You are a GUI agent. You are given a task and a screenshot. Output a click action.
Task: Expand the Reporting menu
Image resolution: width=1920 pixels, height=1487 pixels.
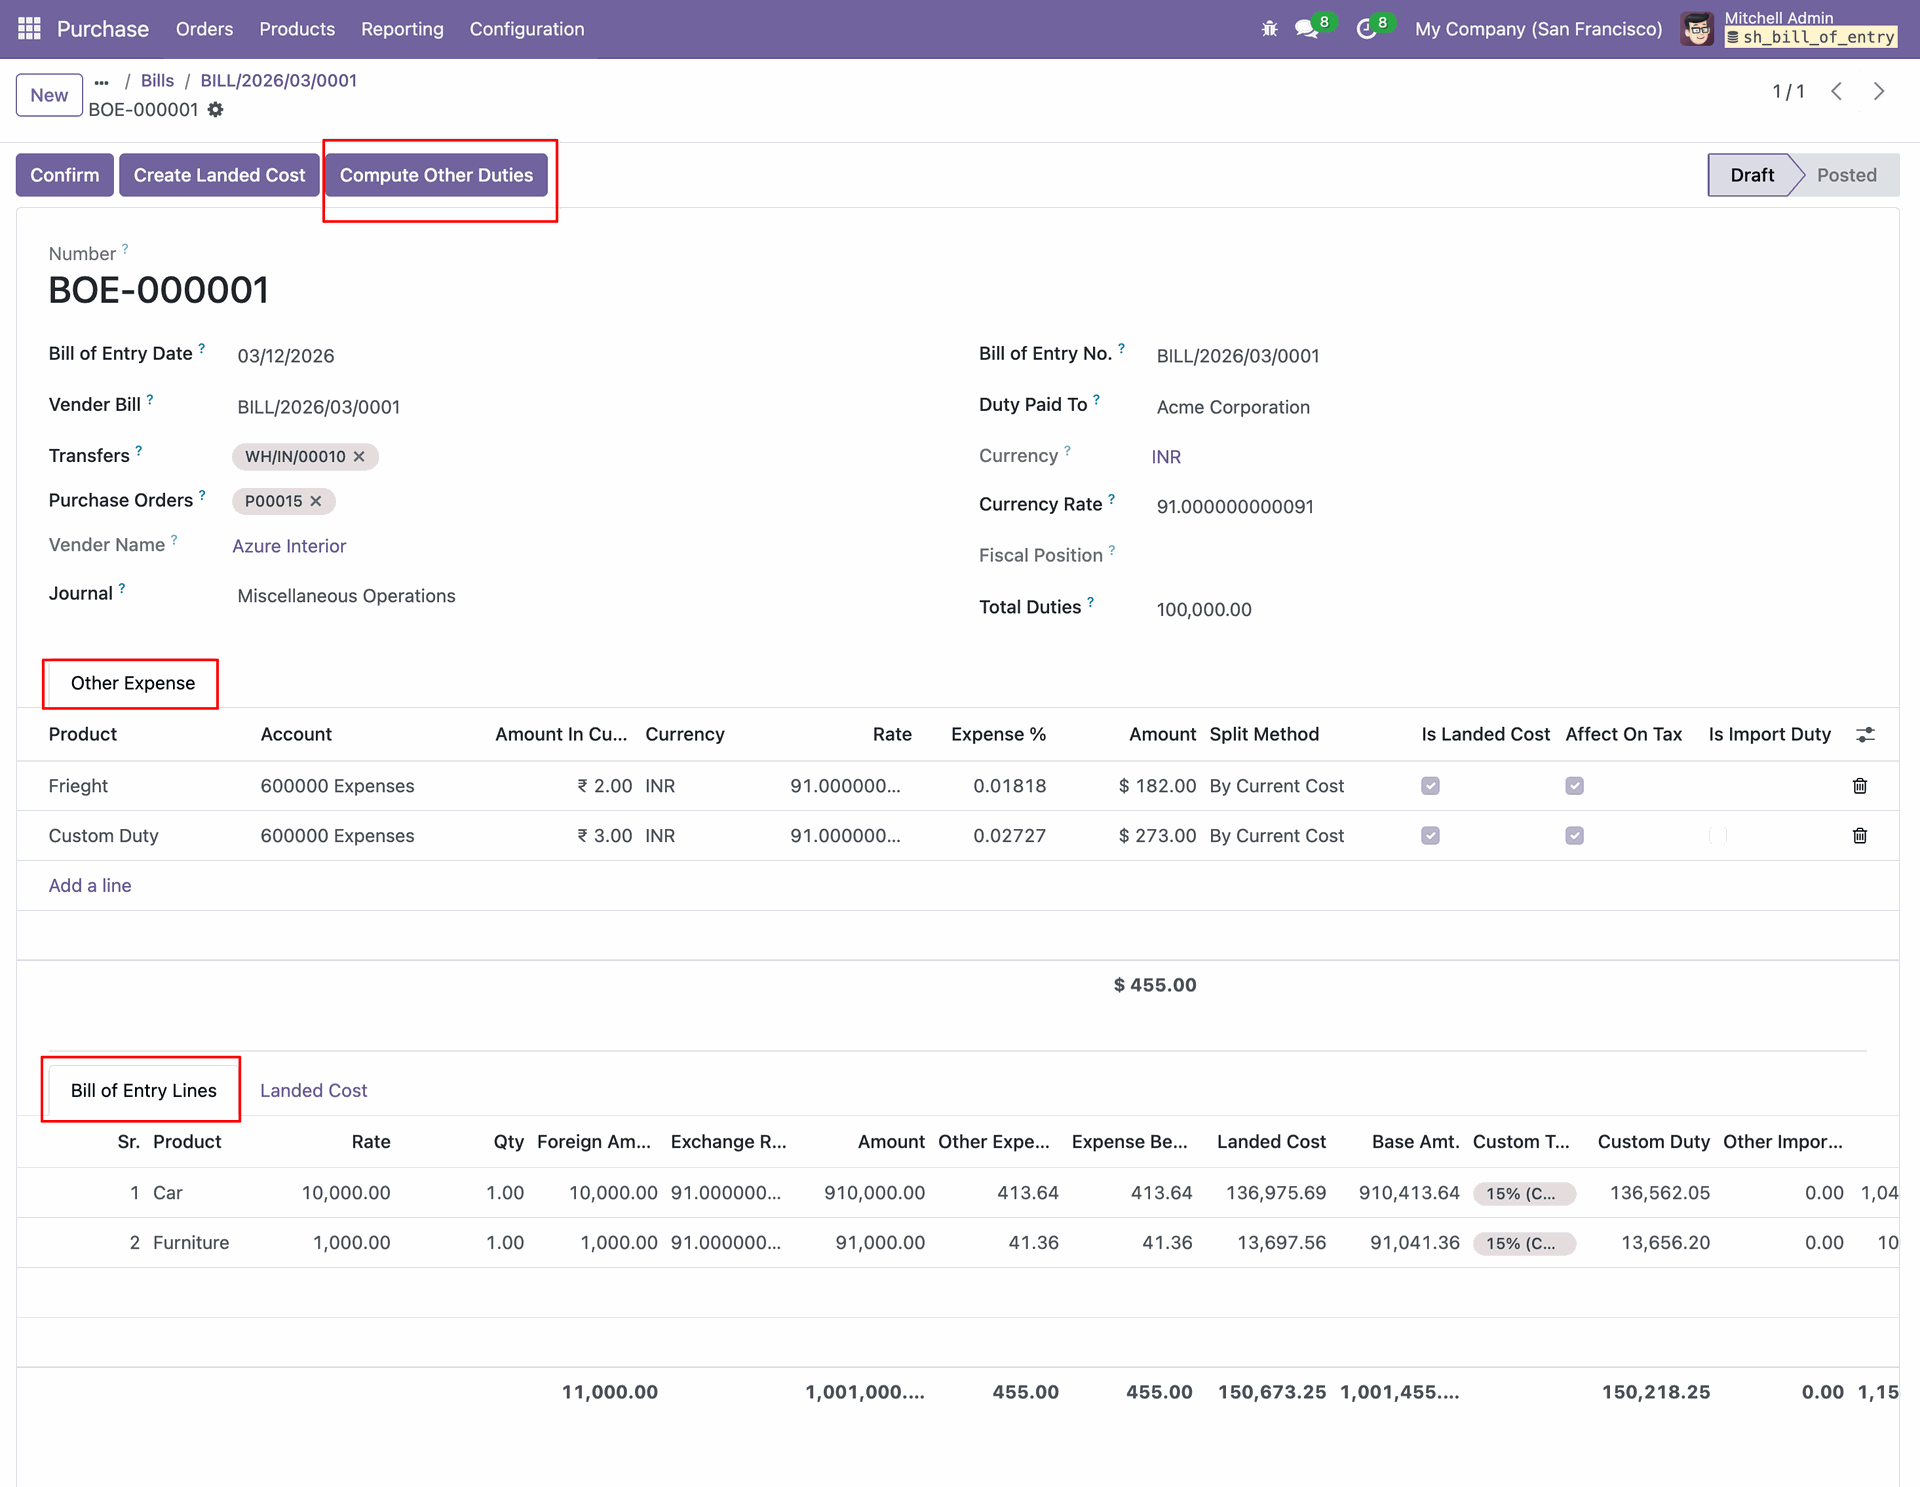[402, 29]
